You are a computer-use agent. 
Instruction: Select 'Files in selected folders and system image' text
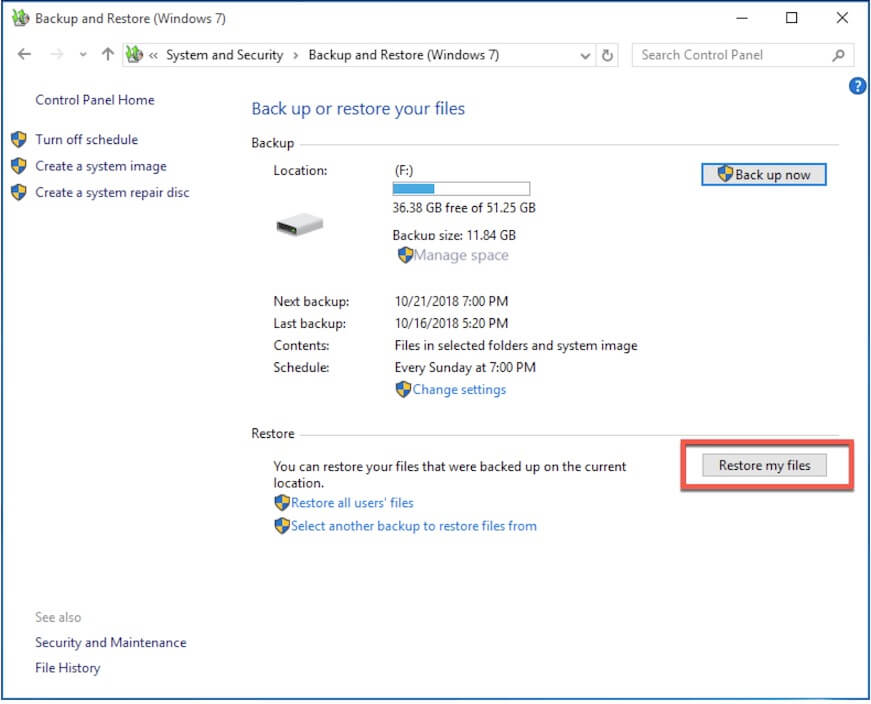[x=516, y=346]
